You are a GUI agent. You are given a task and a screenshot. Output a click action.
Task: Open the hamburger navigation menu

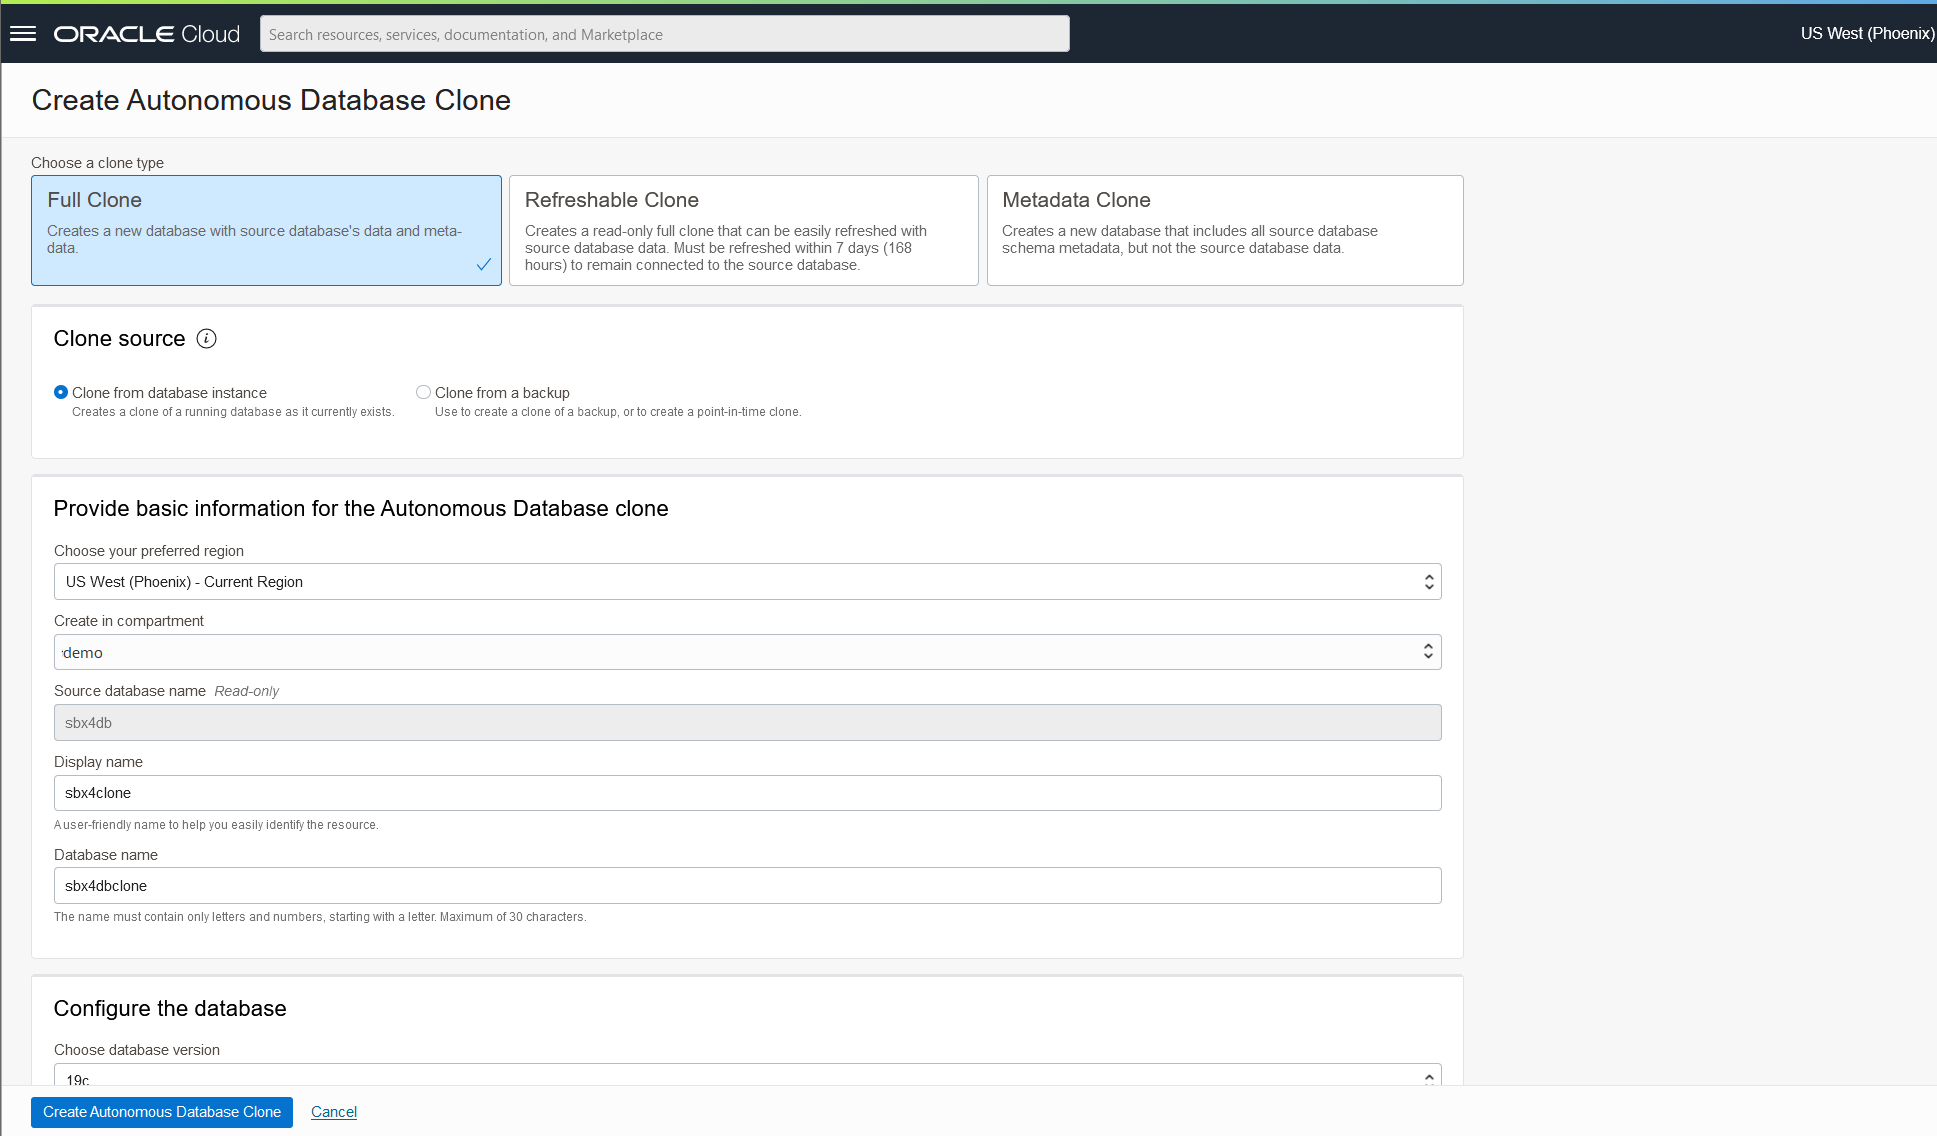(x=23, y=34)
